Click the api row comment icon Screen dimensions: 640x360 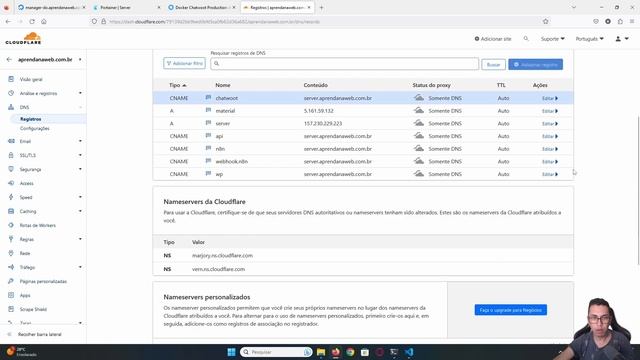(x=208, y=136)
